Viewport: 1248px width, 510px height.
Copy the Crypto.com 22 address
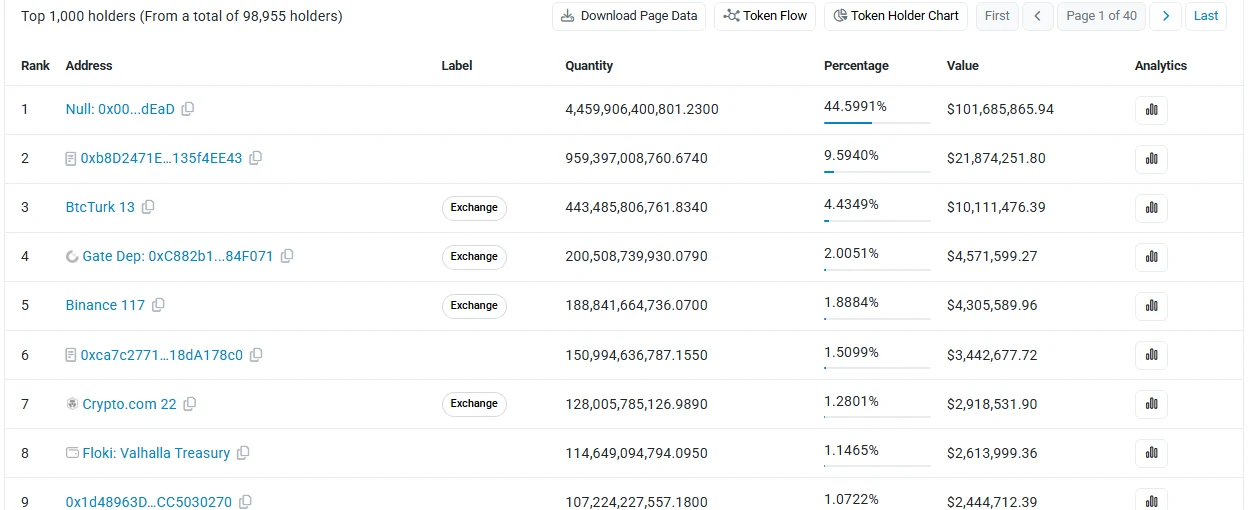pyautogui.click(x=190, y=404)
